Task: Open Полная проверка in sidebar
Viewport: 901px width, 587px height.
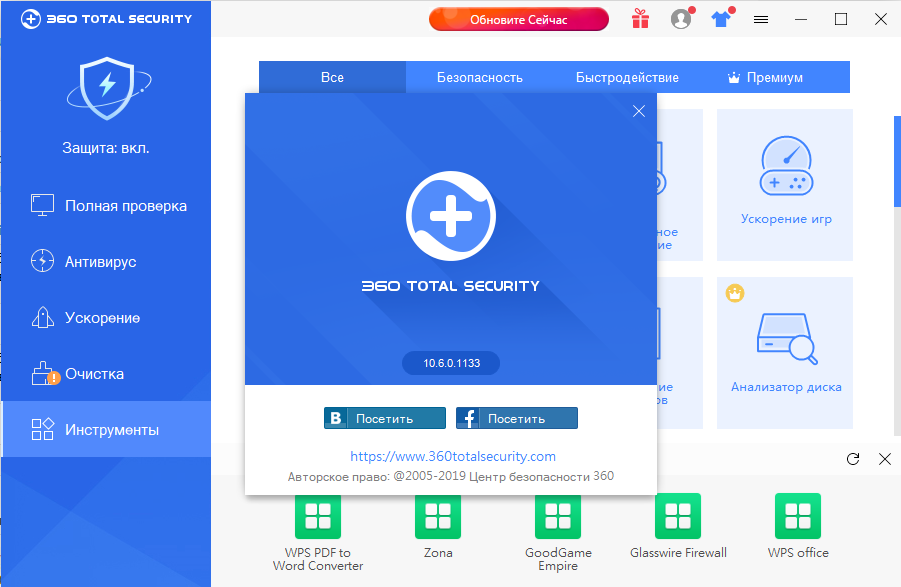Action: [x=106, y=206]
